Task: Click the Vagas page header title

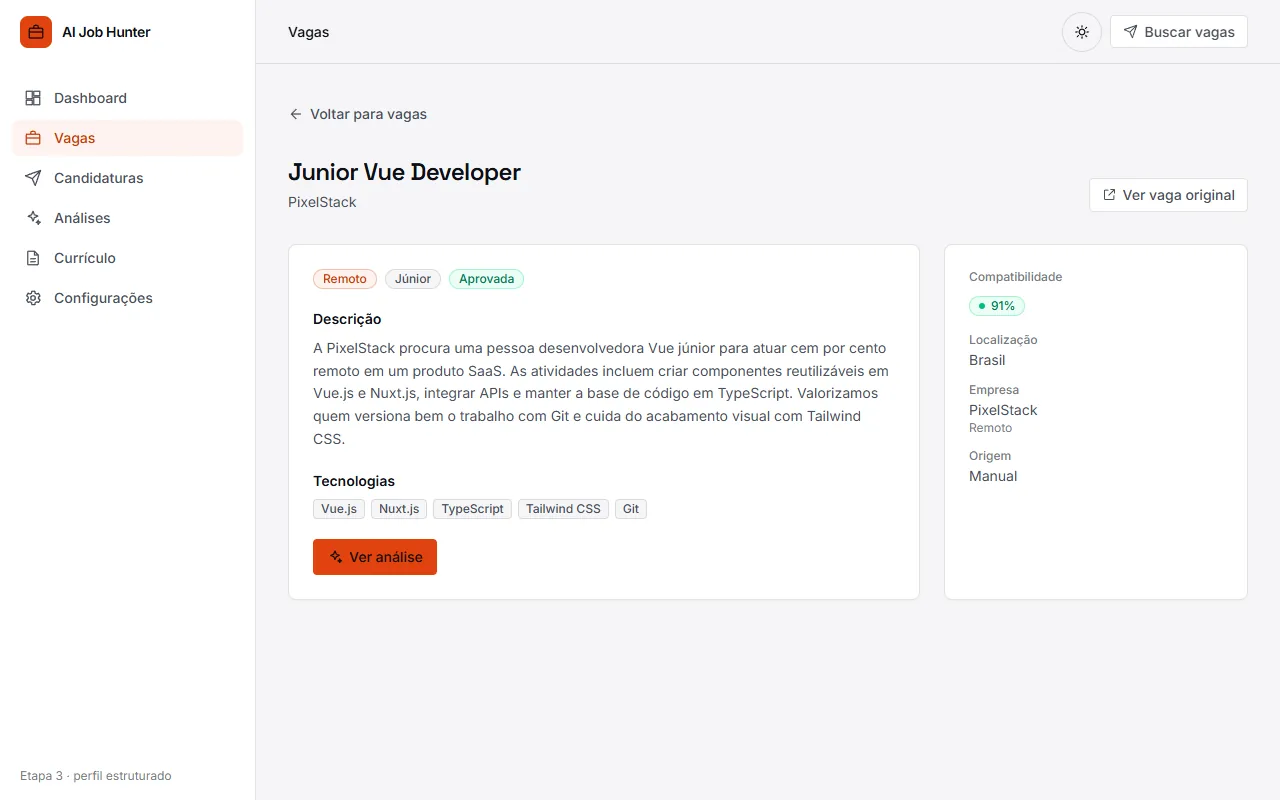Action: point(308,32)
